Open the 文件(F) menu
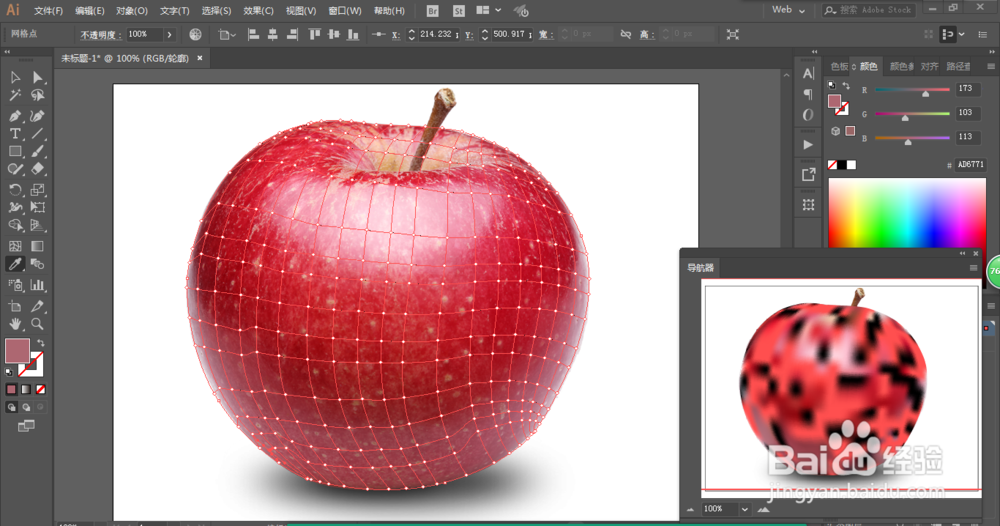1000x526 pixels. pyautogui.click(x=48, y=11)
